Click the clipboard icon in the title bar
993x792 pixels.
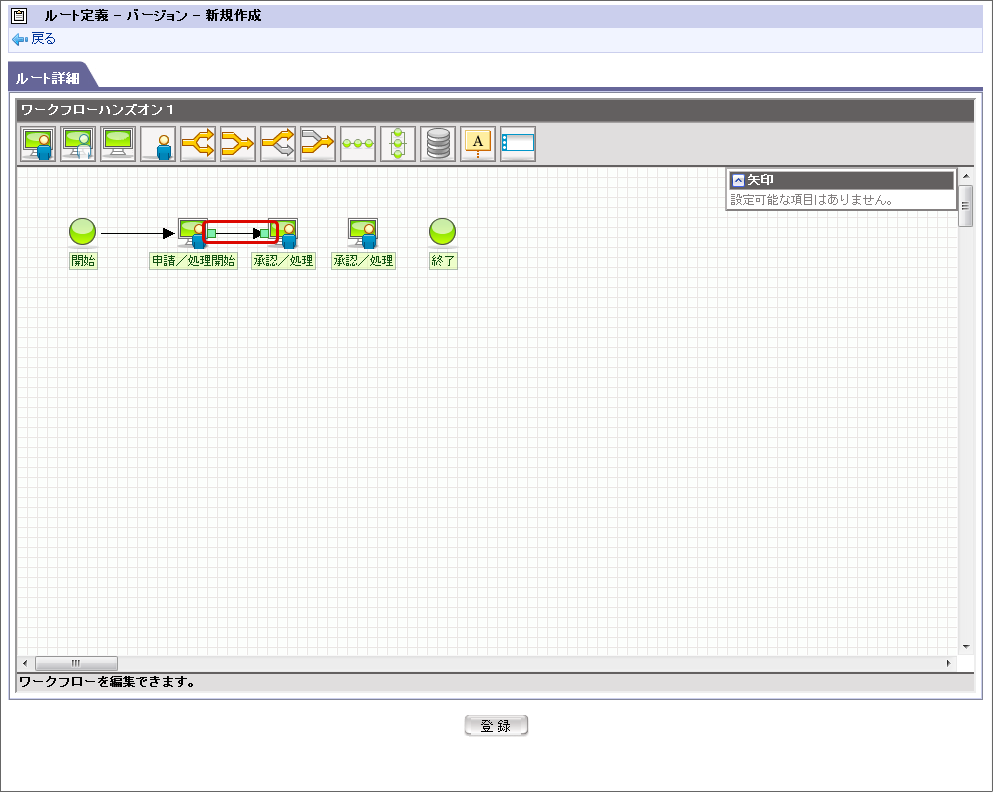pyautogui.click(x=20, y=15)
